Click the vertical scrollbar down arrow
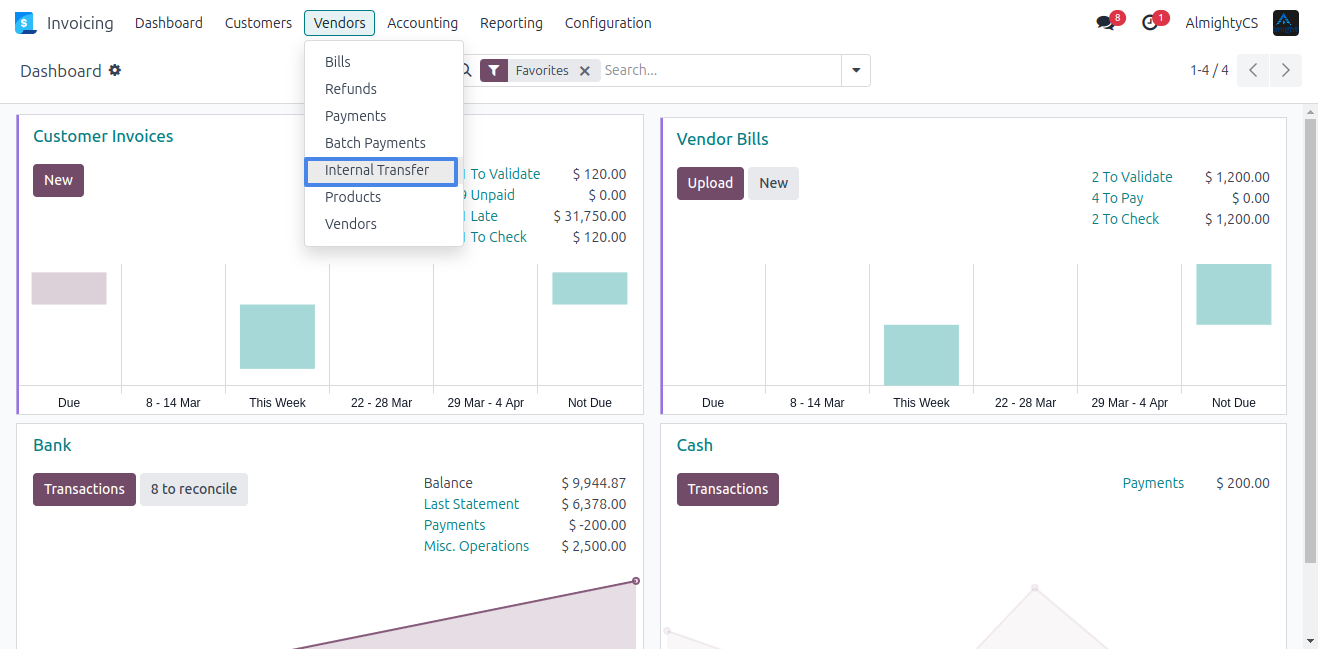The width and height of the screenshot is (1318, 649). tap(1310, 640)
